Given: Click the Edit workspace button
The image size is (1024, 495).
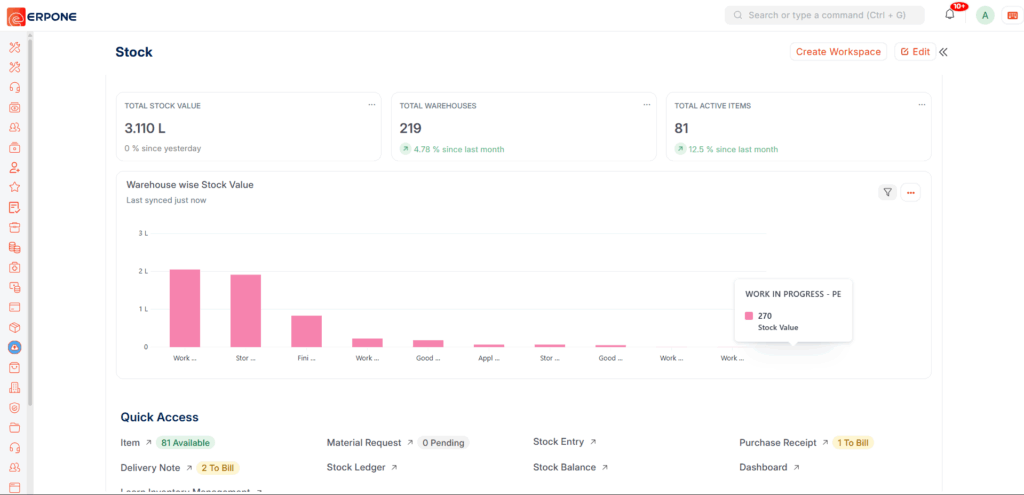Looking at the screenshot, I should pos(913,52).
